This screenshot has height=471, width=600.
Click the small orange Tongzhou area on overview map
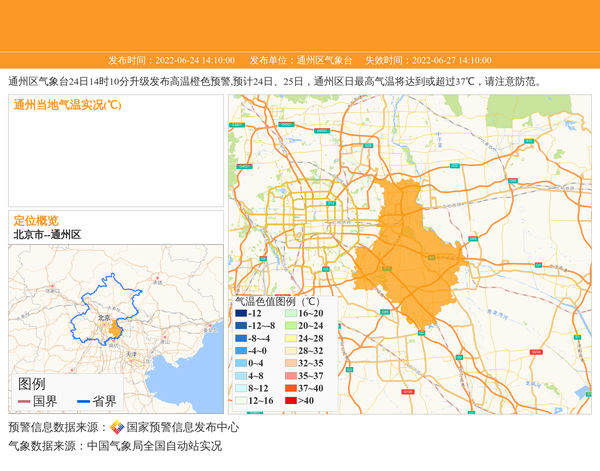(116, 328)
